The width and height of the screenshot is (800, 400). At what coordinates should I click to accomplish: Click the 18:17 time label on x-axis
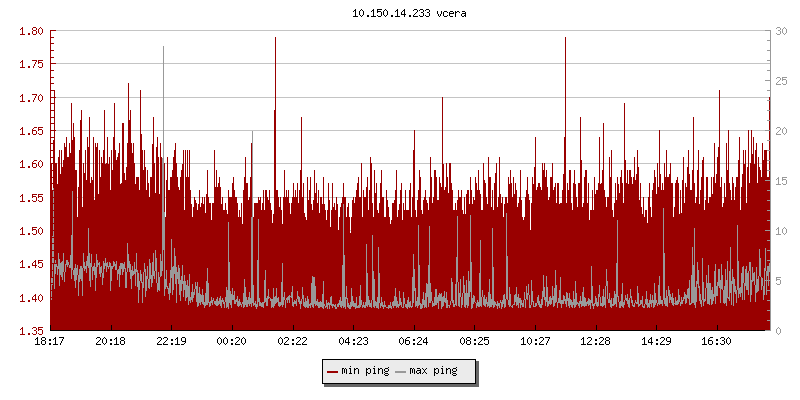click(x=50, y=341)
